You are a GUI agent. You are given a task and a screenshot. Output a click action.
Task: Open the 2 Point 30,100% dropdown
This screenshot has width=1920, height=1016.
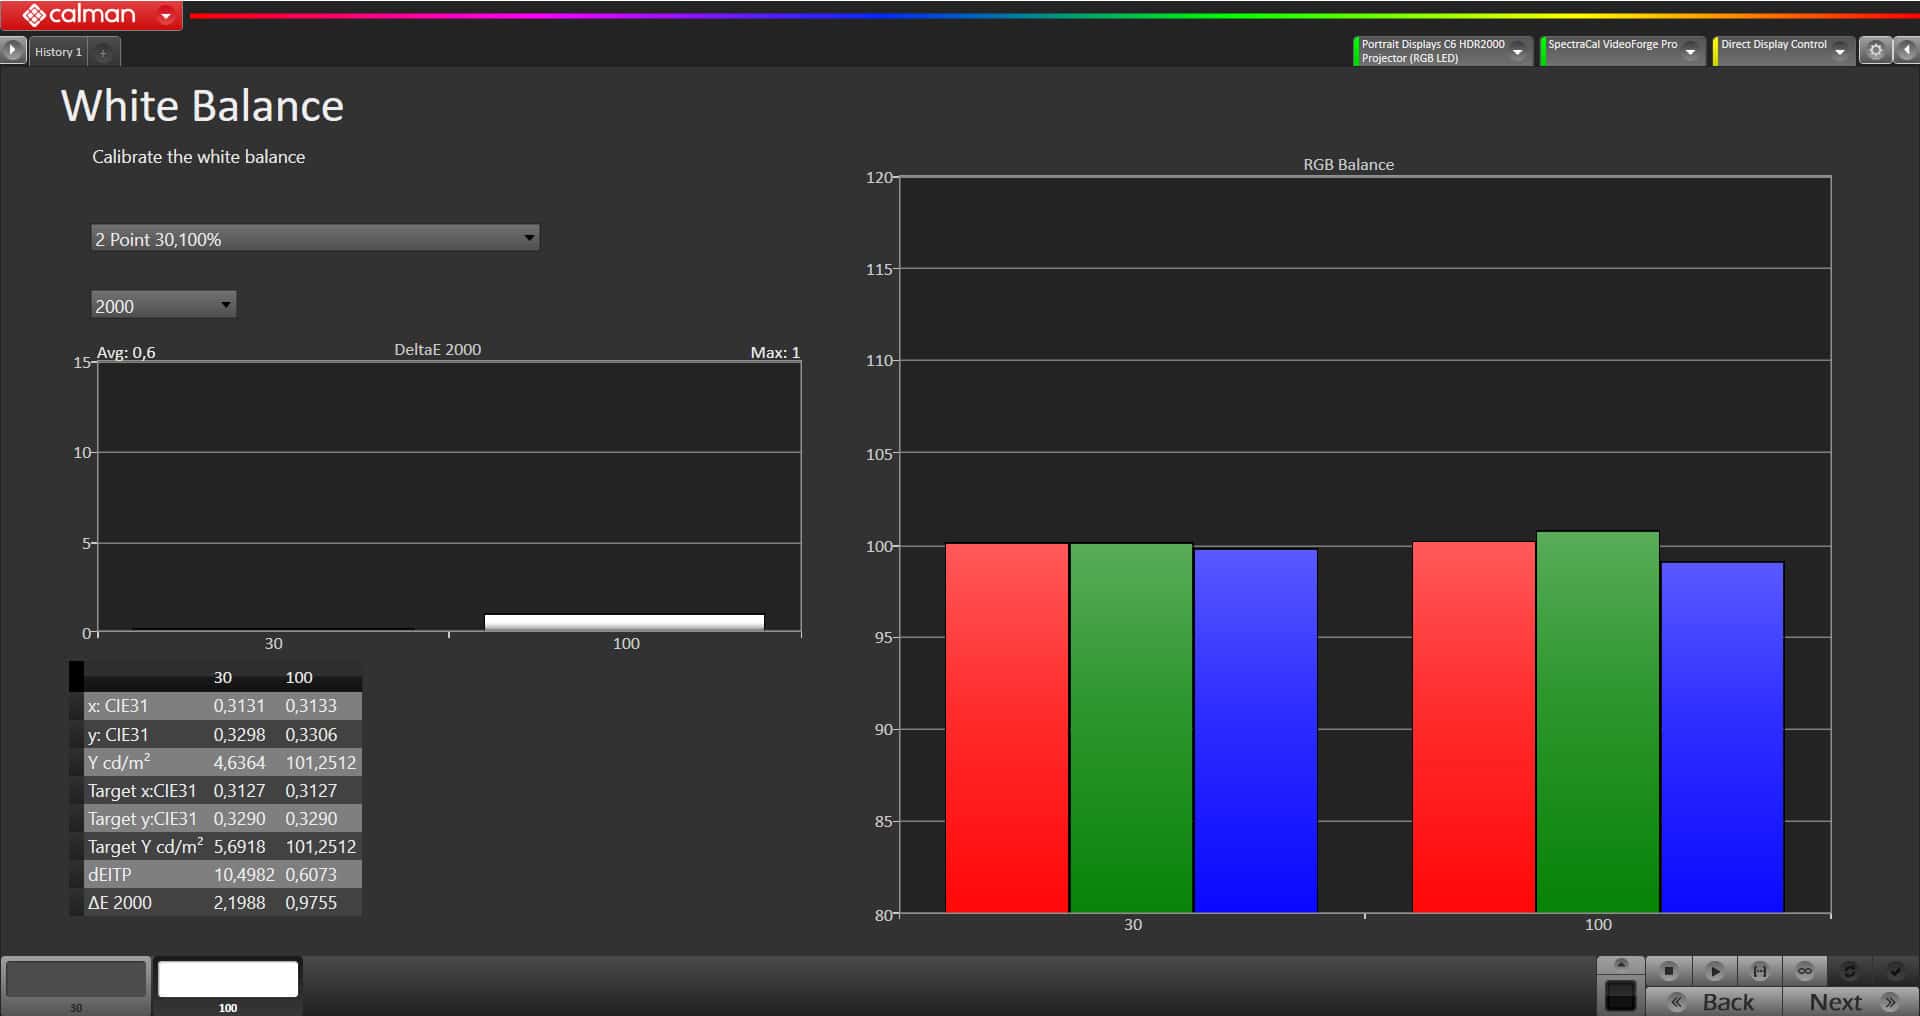click(315, 238)
